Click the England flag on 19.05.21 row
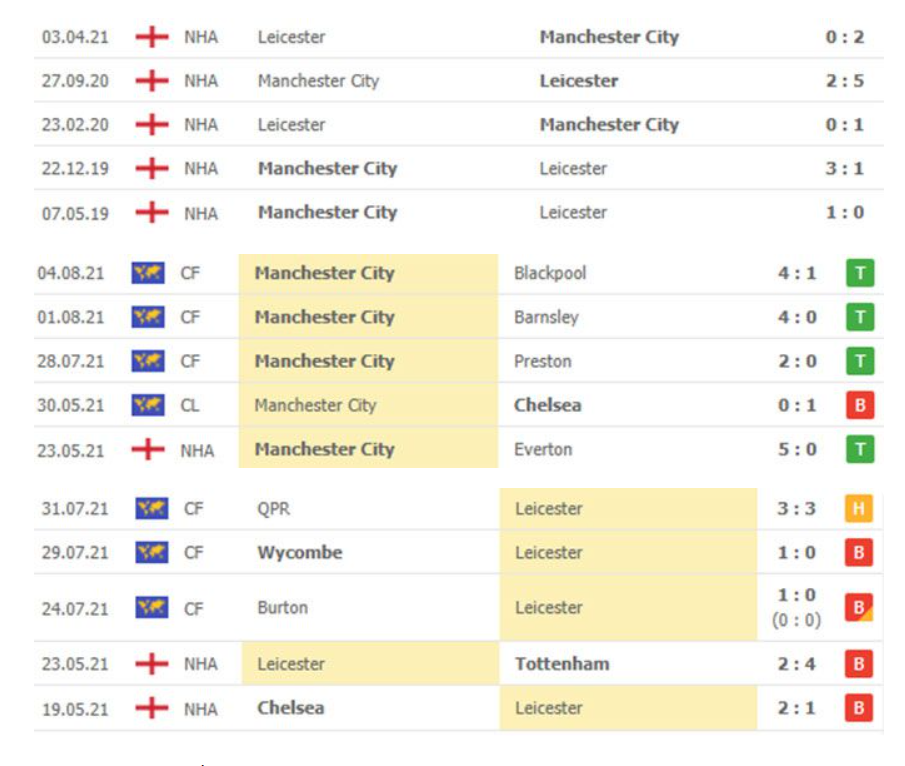905x766 pixels. pos(152,708)
